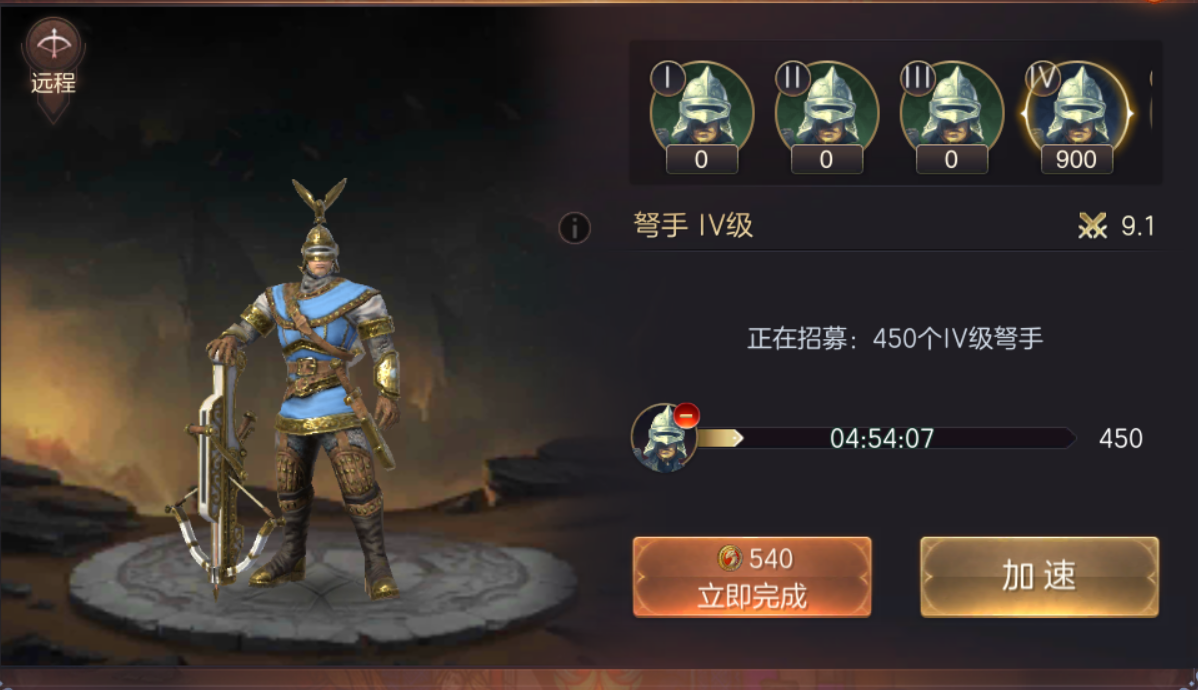Click the 弩手 IV级 unit title
The height and width of the screenshot is (690, 1198).
point(693,225)
